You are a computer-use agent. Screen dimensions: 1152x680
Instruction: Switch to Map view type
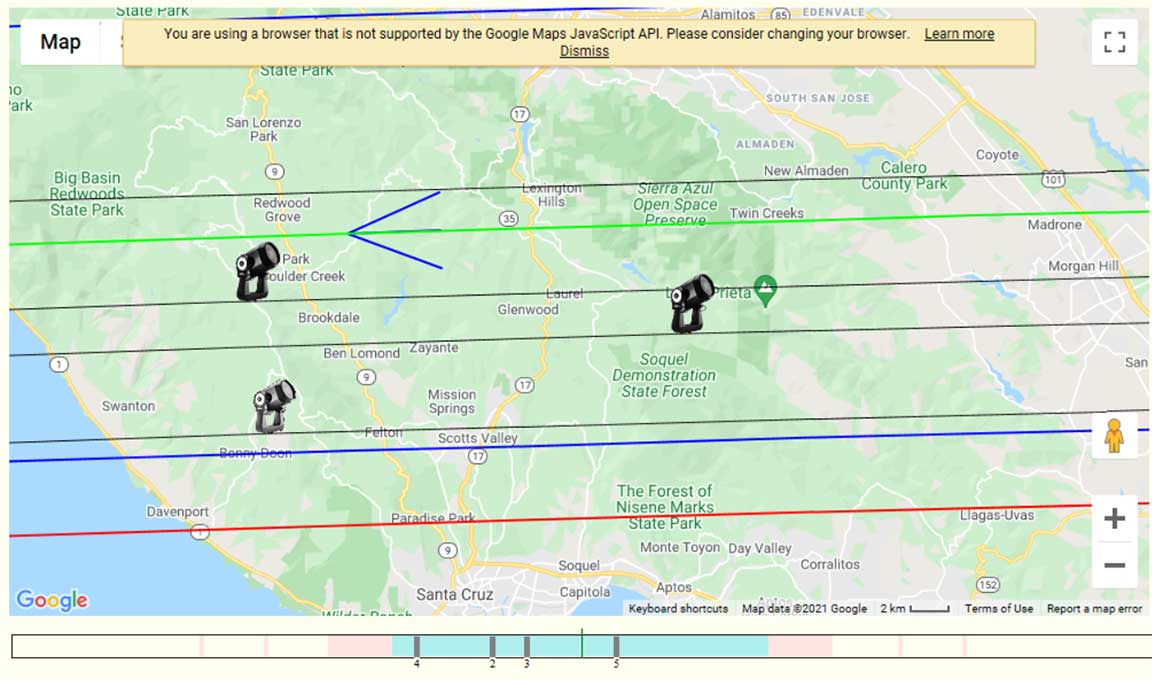point(60,42)
